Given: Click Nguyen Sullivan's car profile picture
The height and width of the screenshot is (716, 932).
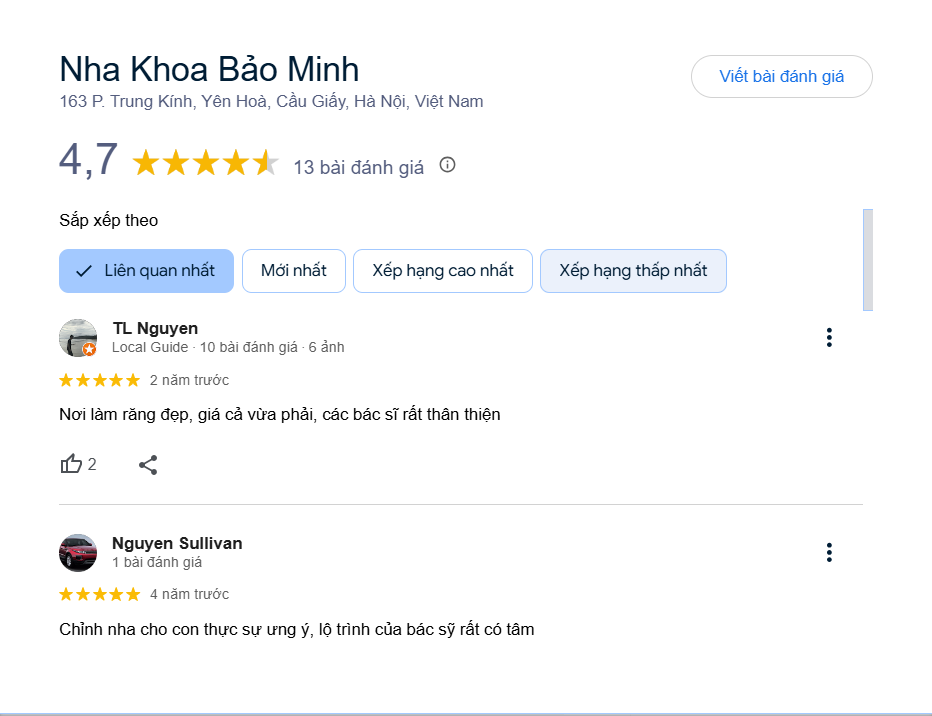Looking at the screenshot, I should coord(78,552).
